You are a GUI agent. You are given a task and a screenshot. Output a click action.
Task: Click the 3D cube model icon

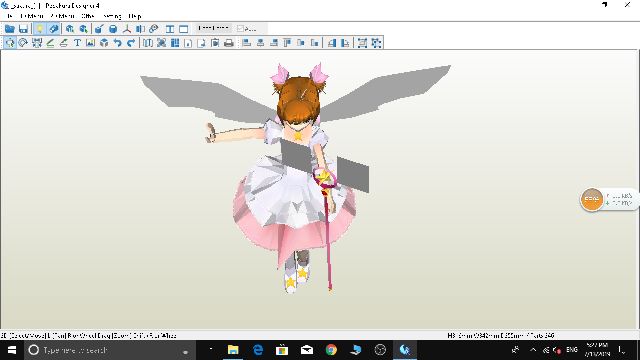(104, 42)
